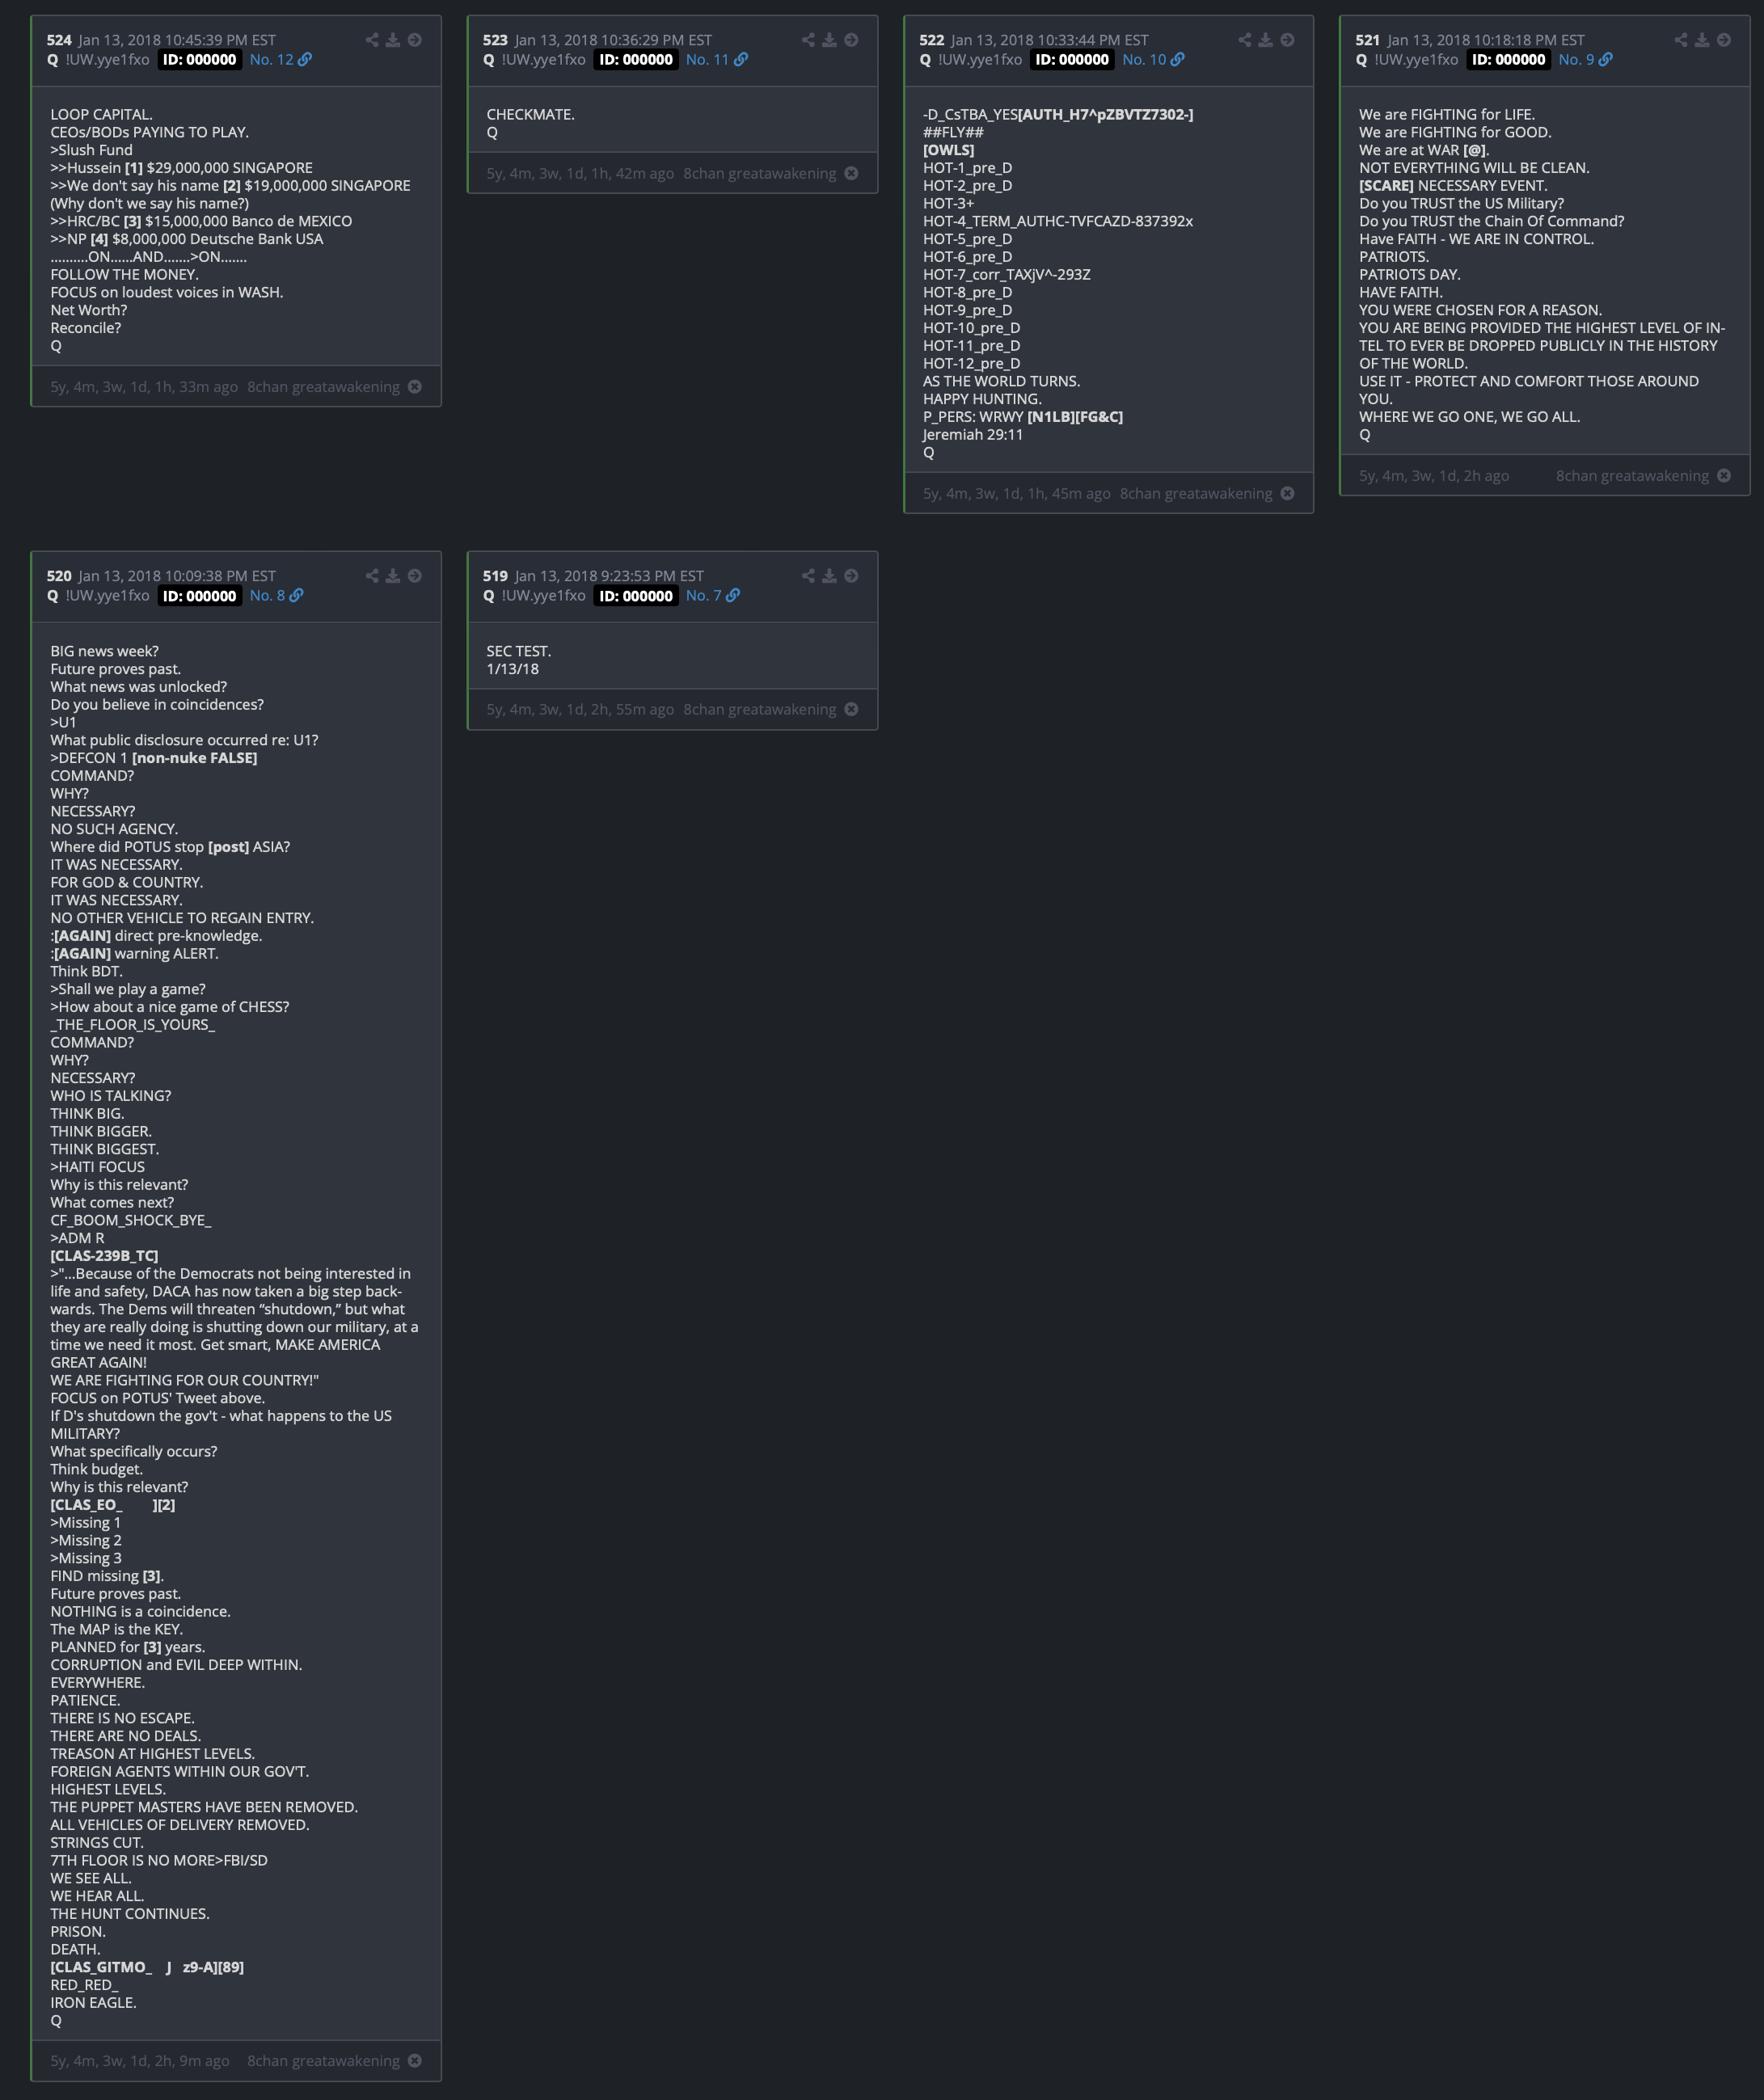Click timestamp 'Jan 13, 2018 10:09:38 PM EST'
Screen dimensions: 1764x2100
[177, 576]
